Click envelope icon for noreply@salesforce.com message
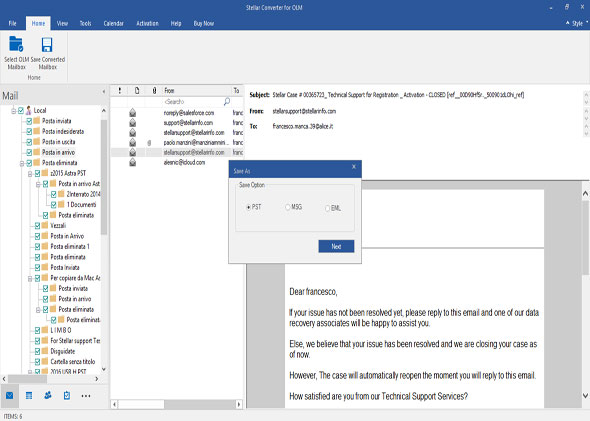This screenshot has width=590, height=421. (132, 112)
